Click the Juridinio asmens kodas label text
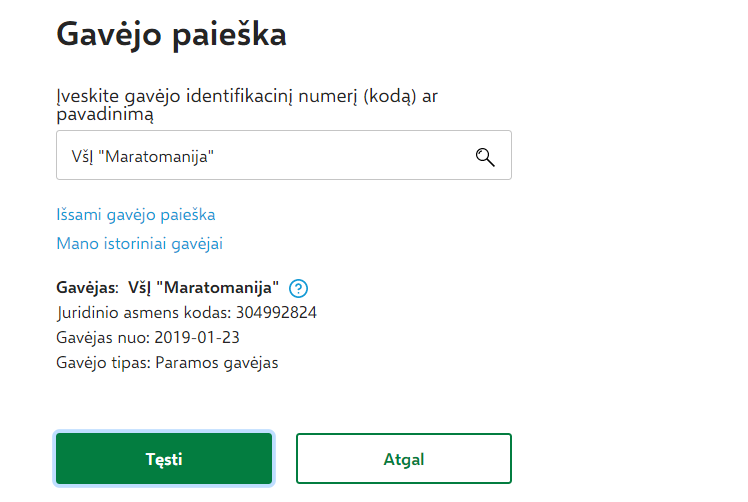This screenshot has width=748, height=502. coord(144,313)
